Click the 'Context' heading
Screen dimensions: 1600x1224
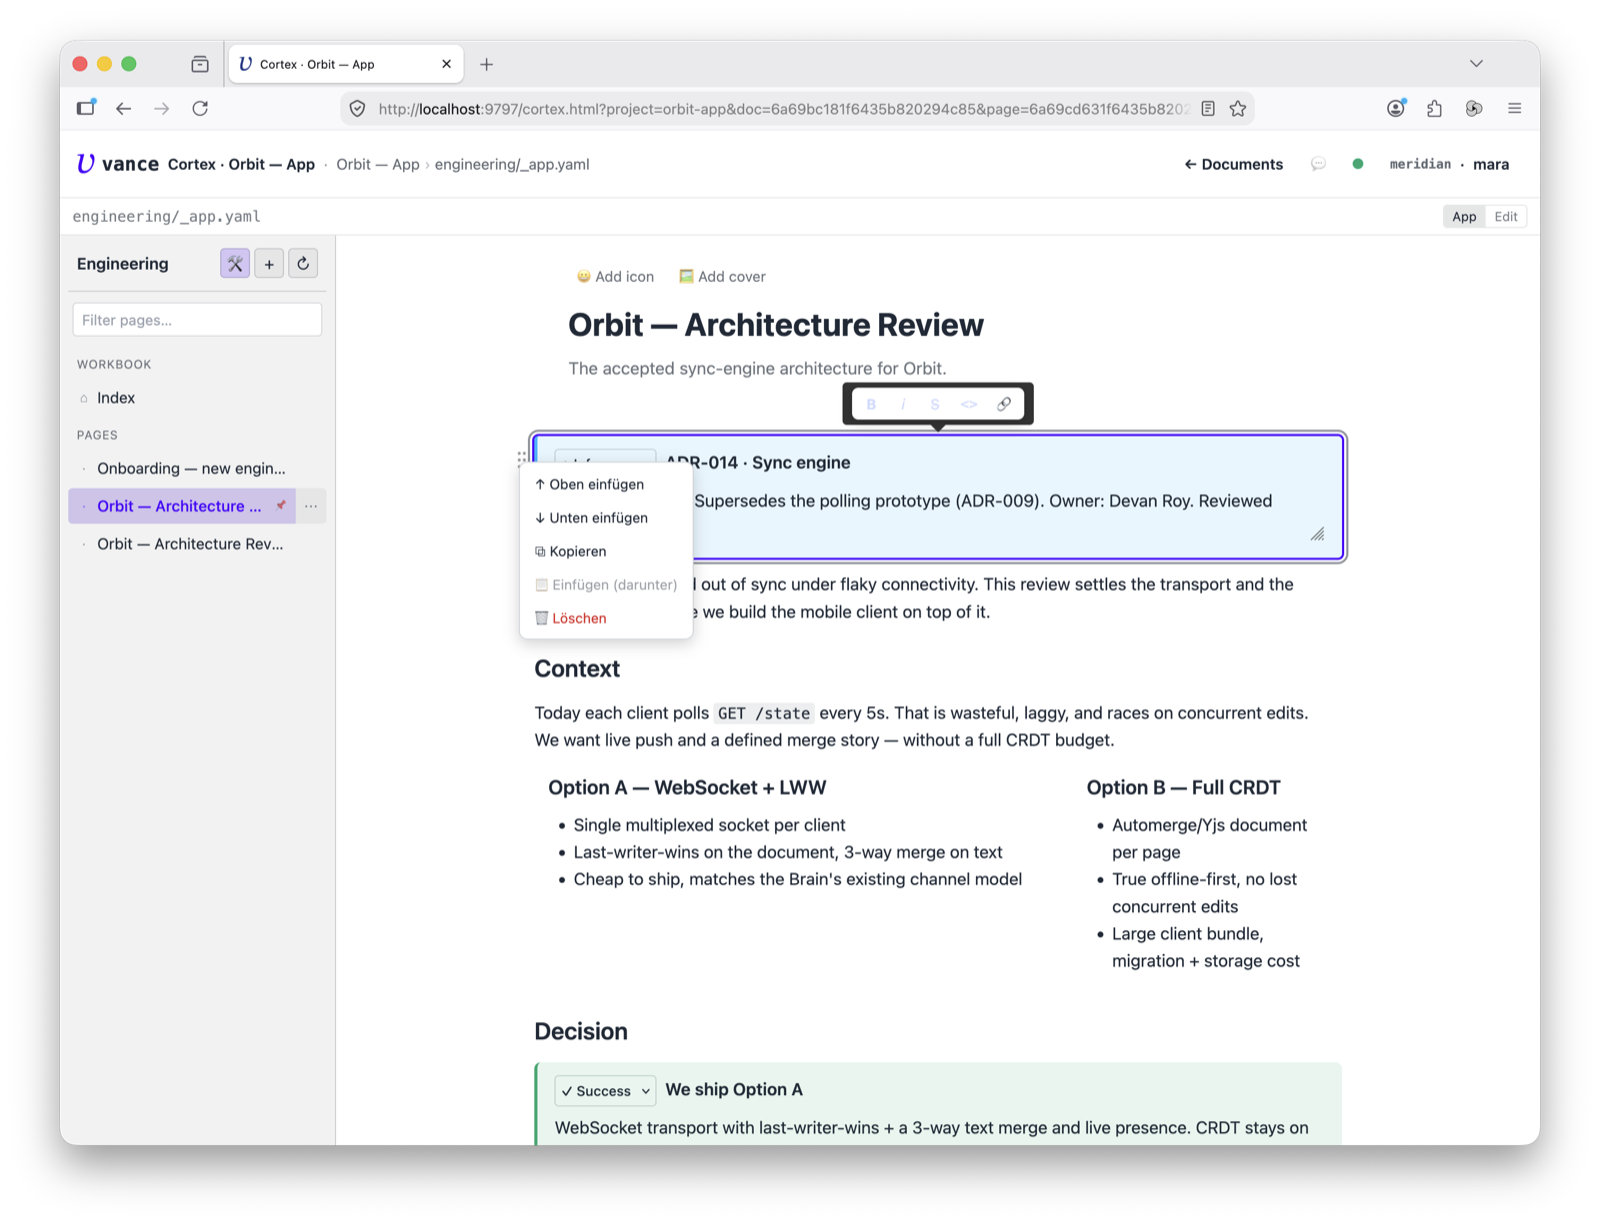pos(577,669)
